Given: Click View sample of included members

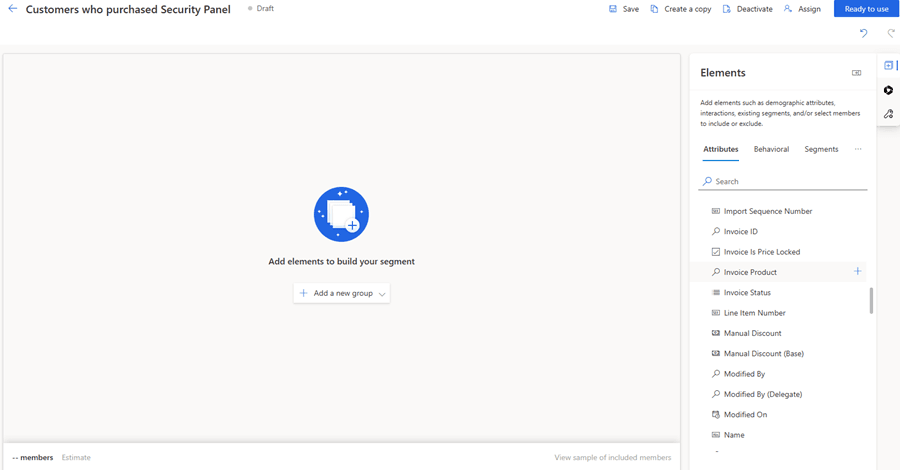Looking at the screenshot, I should [x=612, y=457].
